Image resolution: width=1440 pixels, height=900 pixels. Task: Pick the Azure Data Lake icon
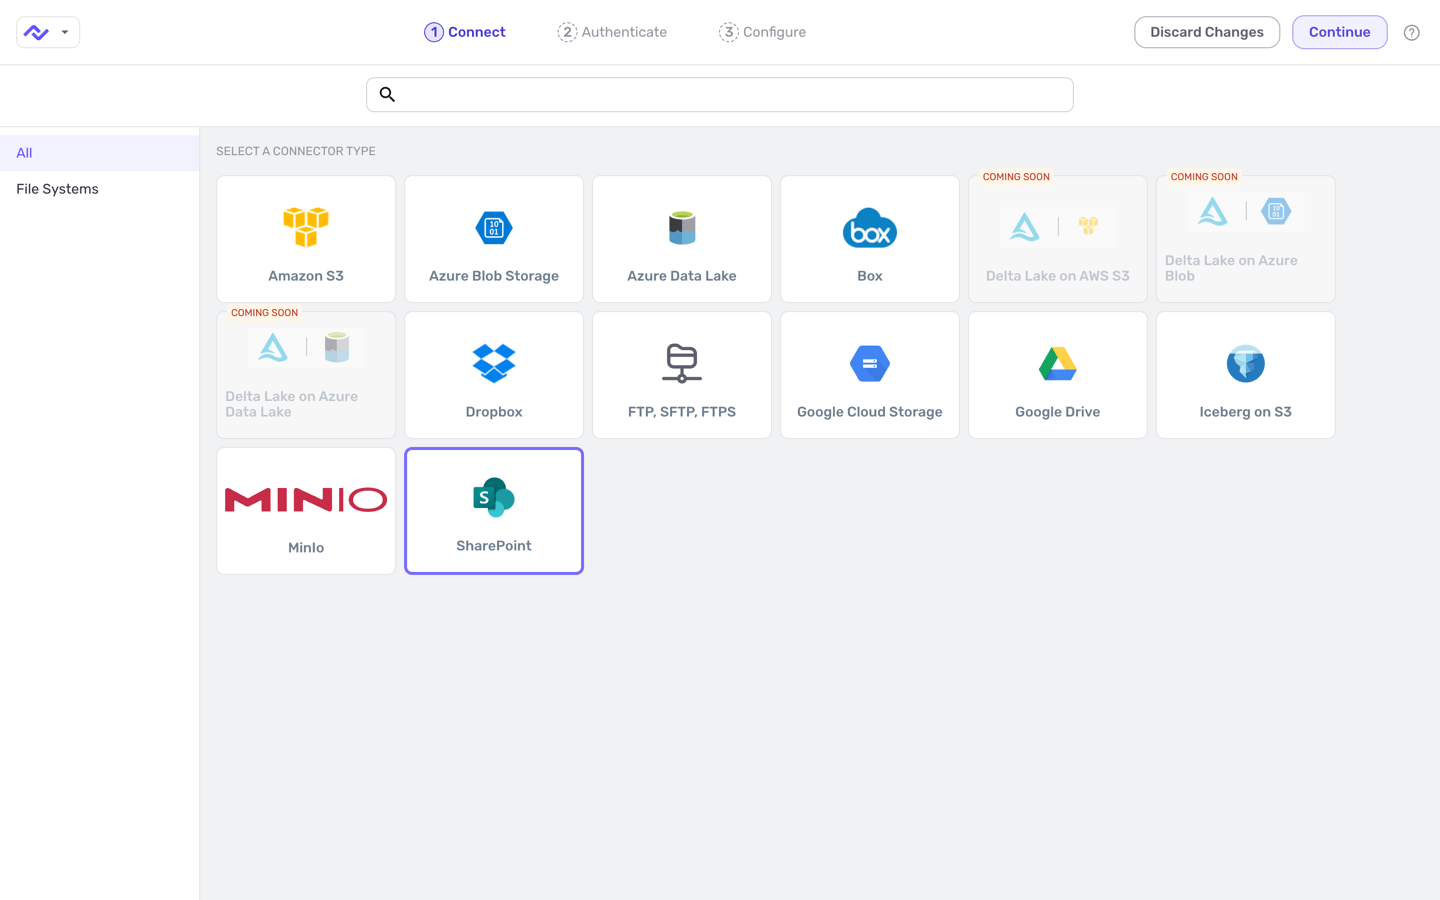coord(682,228)
